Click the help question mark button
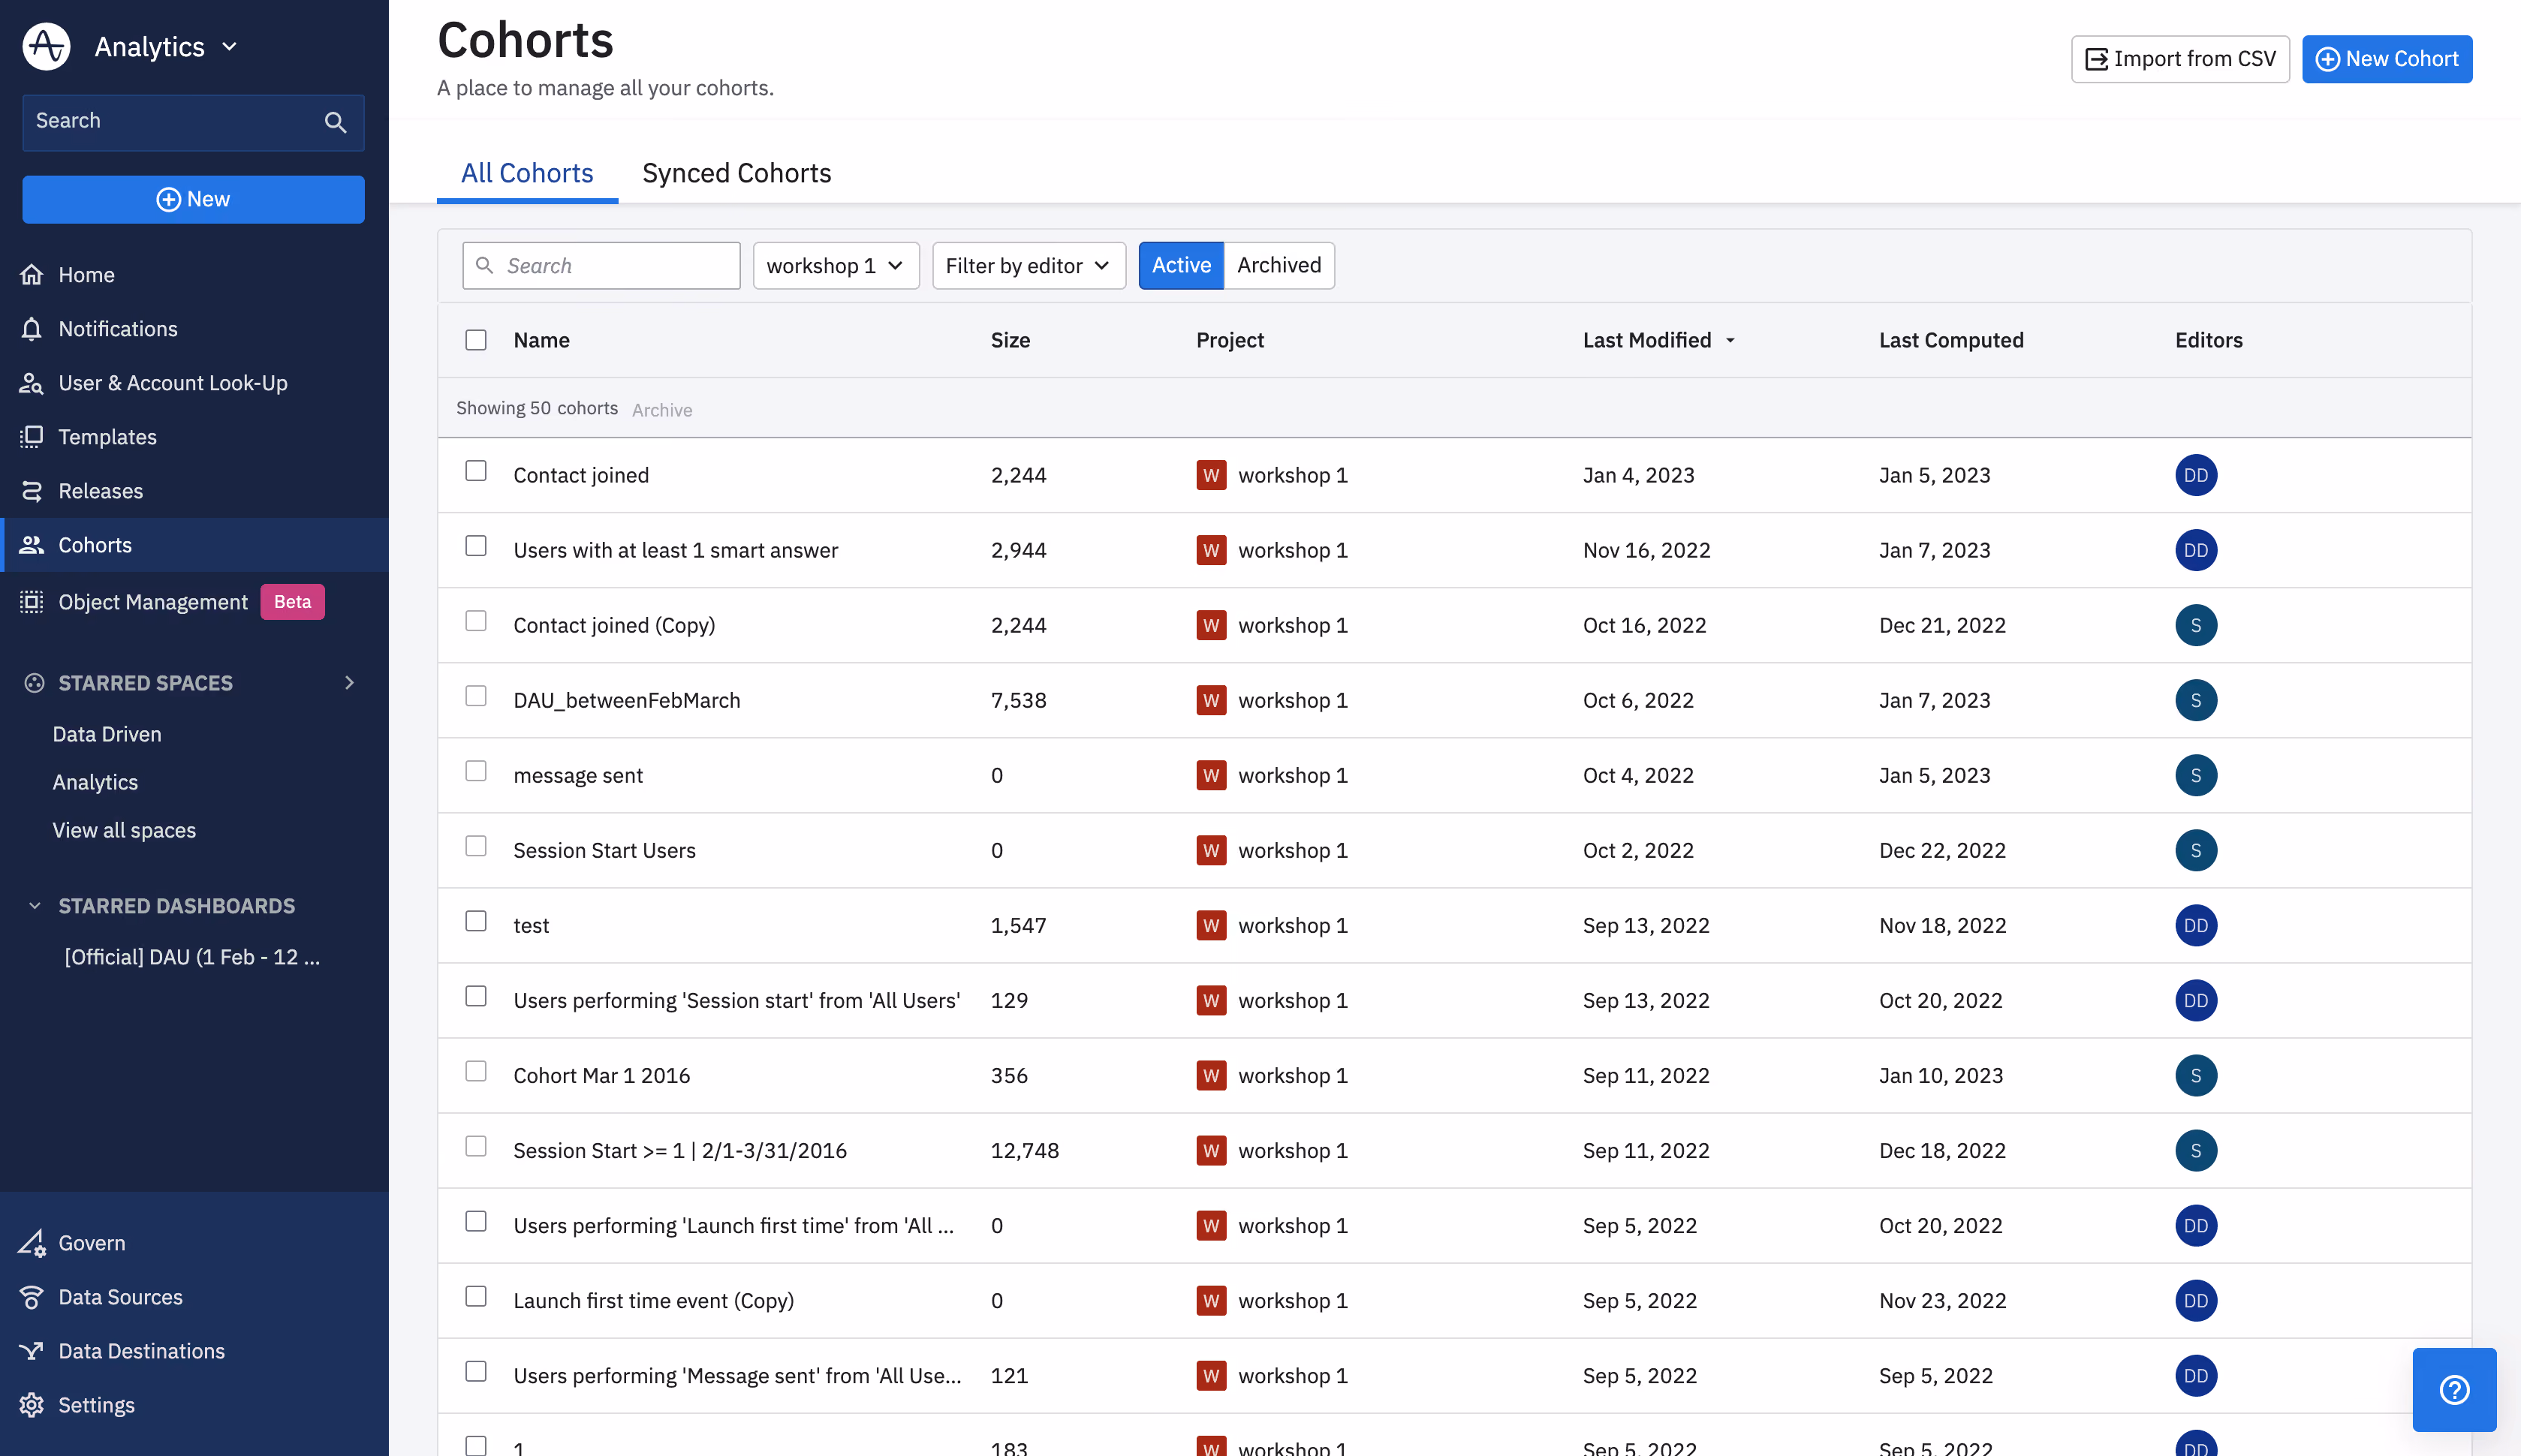Viewport: 2521px width, 1456px height. (2454, 1389)
